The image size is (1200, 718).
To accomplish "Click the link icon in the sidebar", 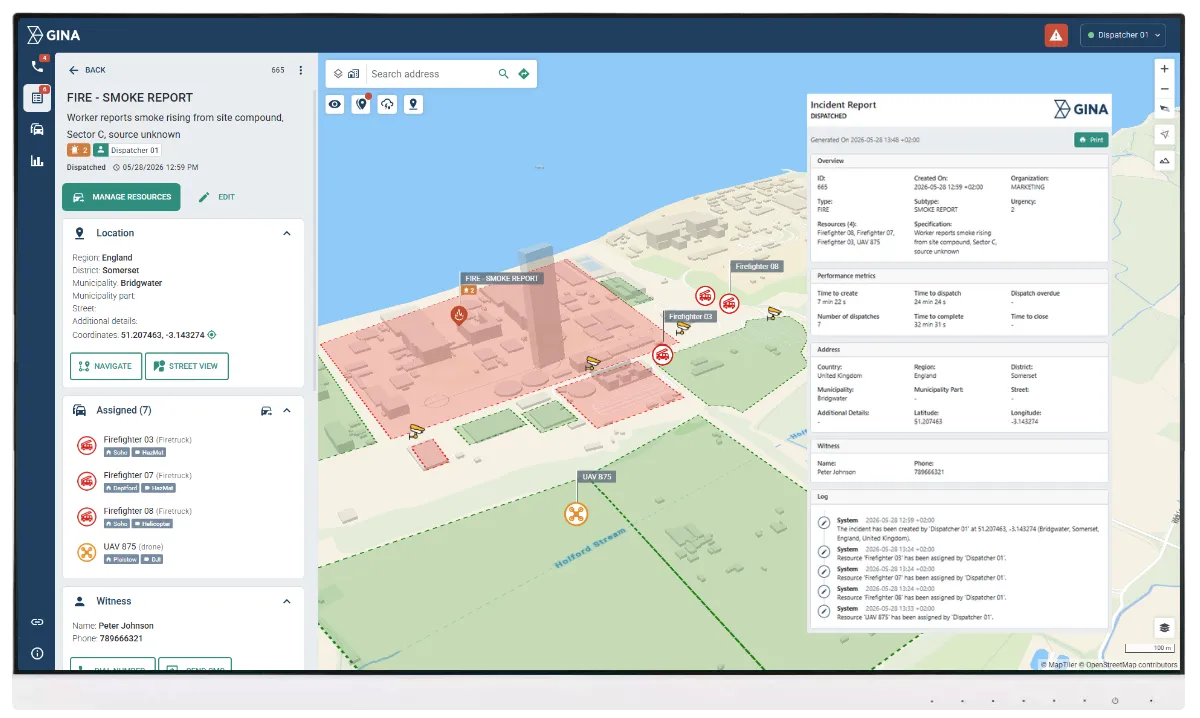I will 37,622.
